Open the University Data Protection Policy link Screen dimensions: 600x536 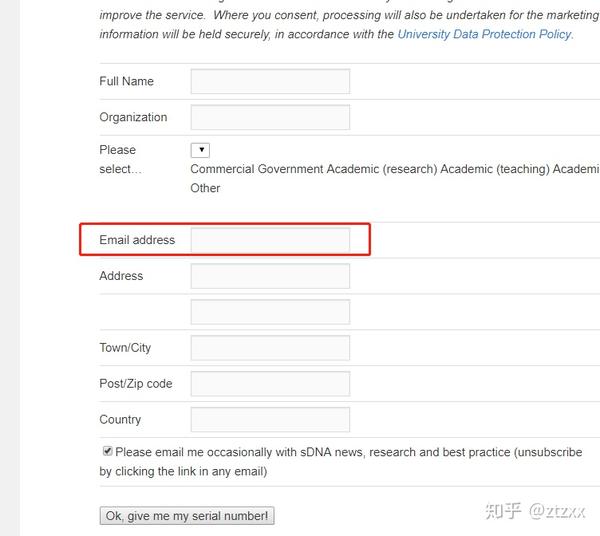point(484,34)
